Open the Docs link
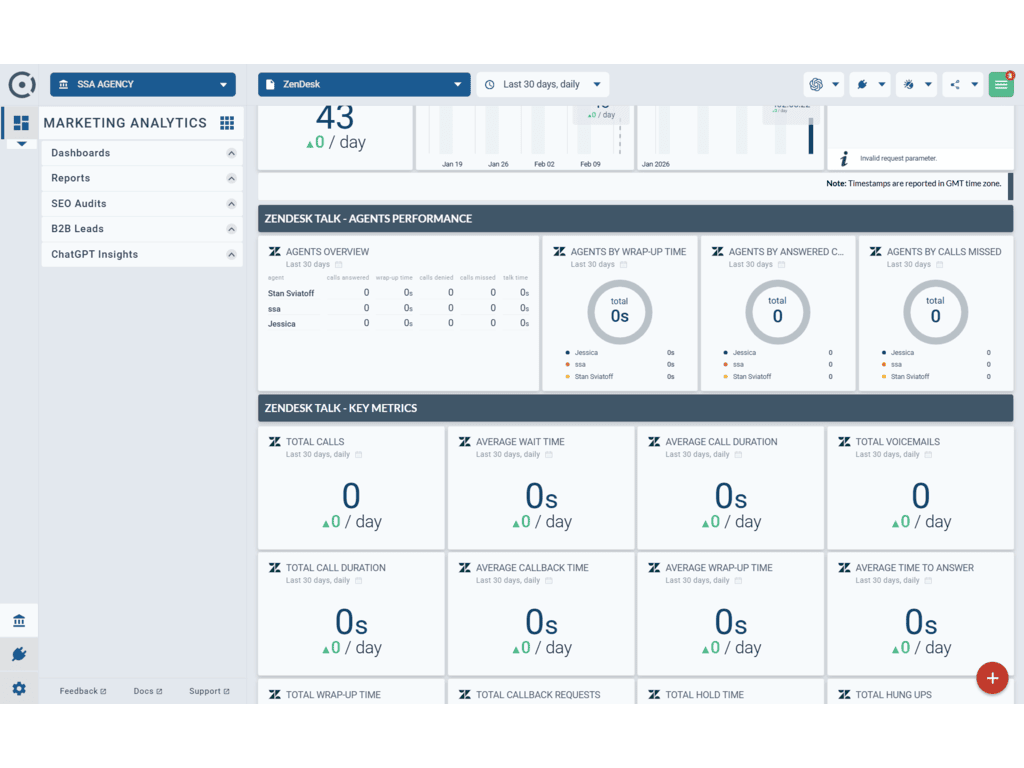Viewport: 1024px width, 768px height. pos(147,691)
